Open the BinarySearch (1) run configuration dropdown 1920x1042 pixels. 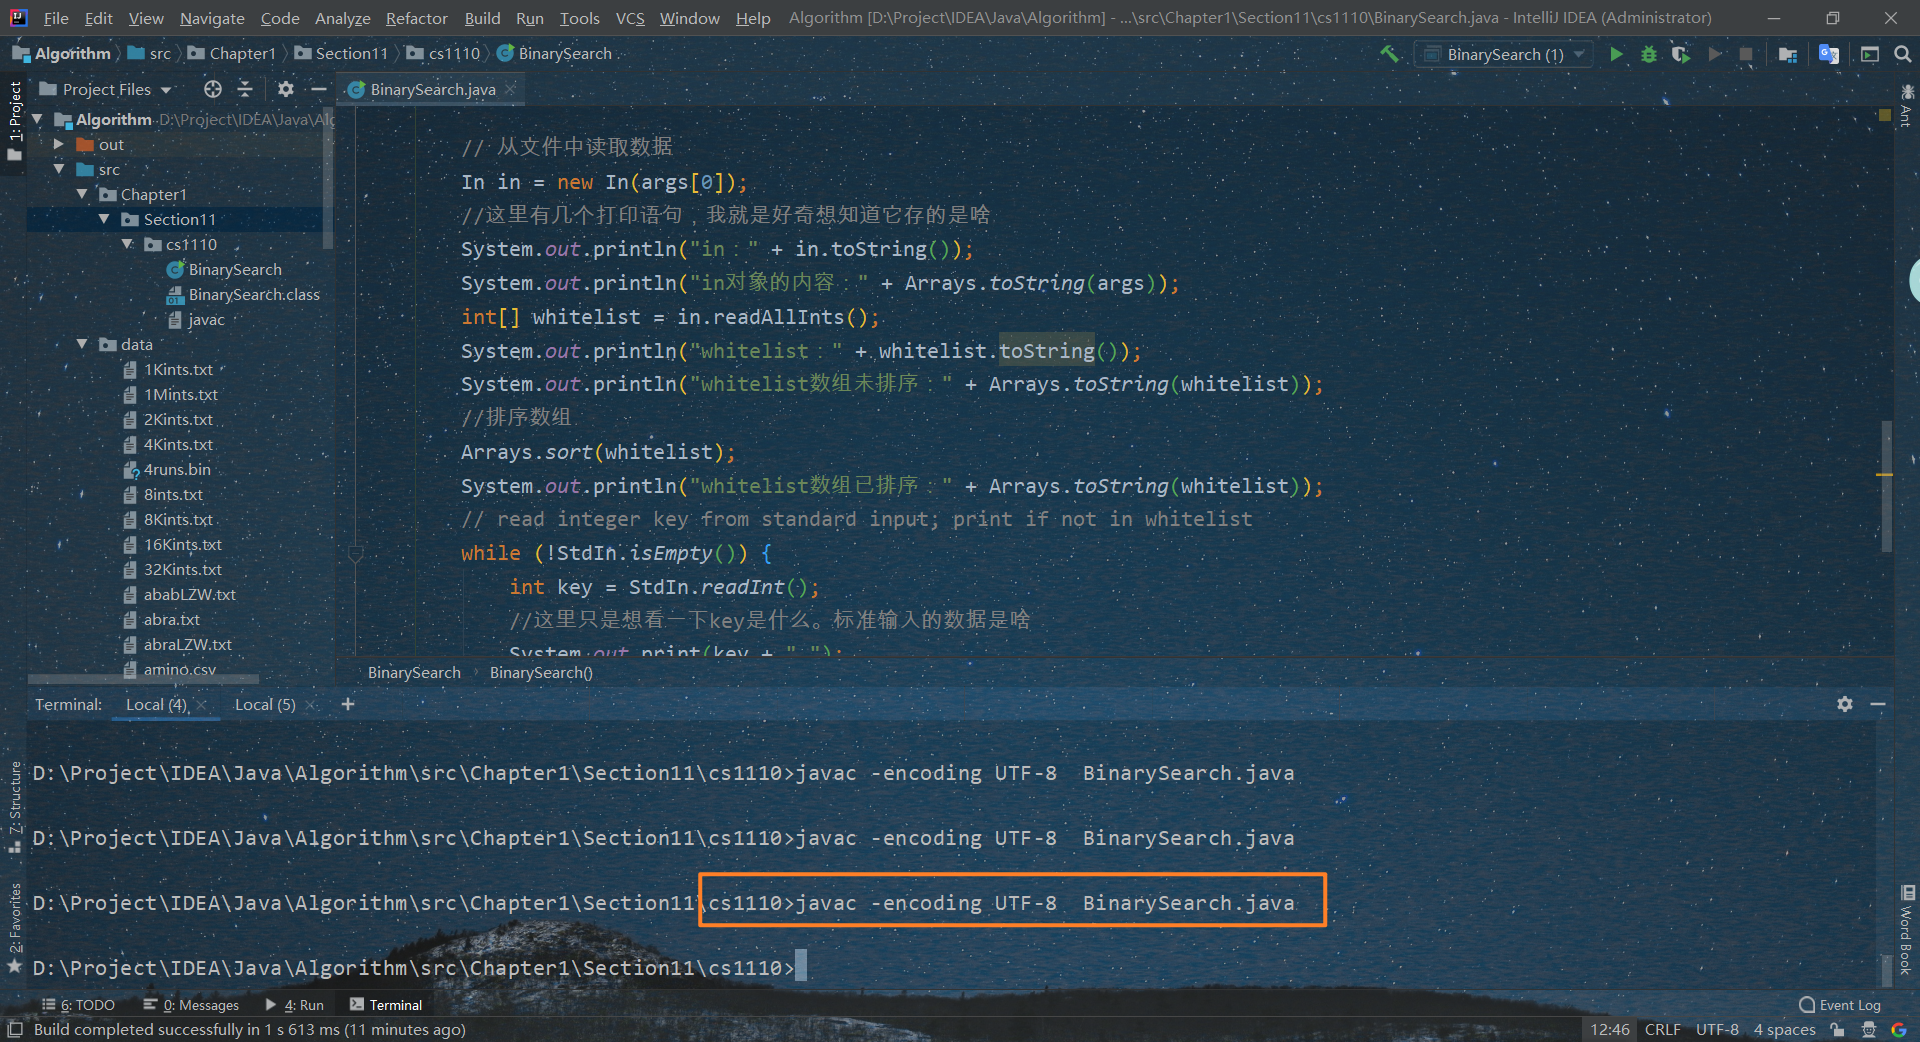[x=1505, y=54]
